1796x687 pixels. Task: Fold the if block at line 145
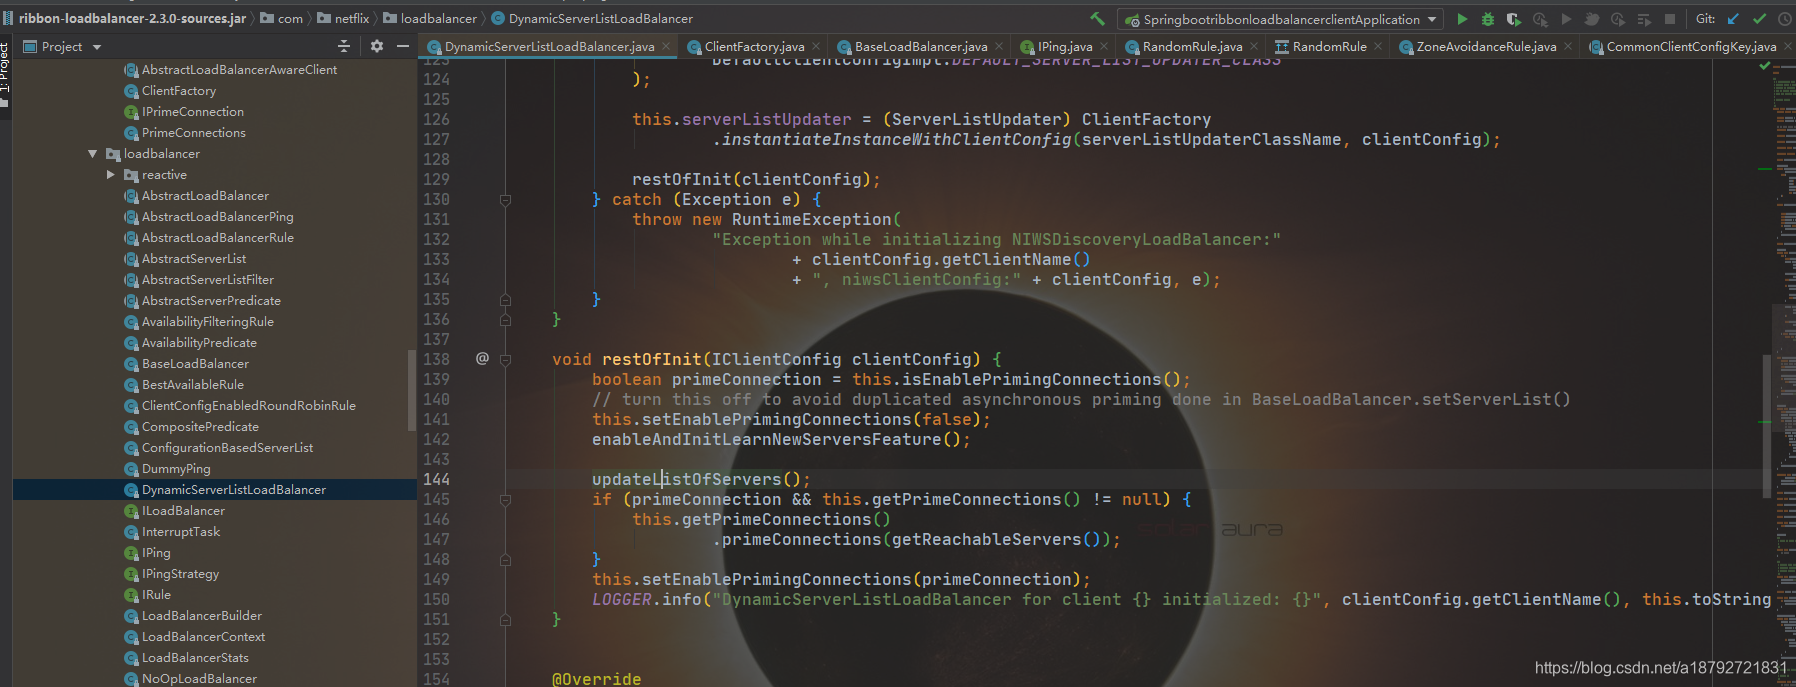(x=505, y=500)
